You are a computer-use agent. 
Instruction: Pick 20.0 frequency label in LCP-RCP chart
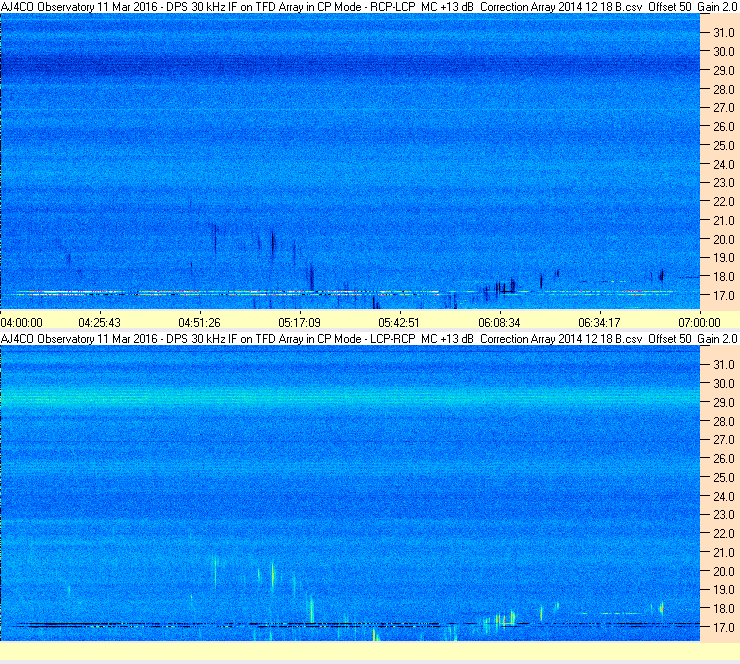(723, 572)
